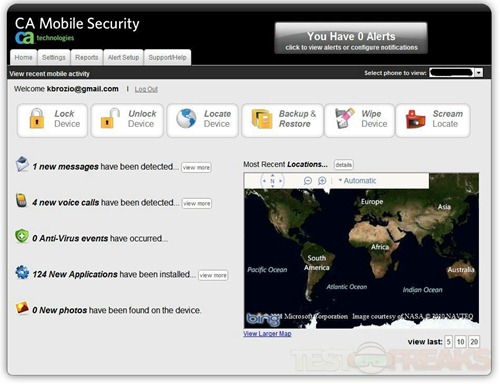The height and width of the screenshot is (384, 500).
Task: Click the You Have 0 Alerts banner
Action: click(x=351, y=38)
